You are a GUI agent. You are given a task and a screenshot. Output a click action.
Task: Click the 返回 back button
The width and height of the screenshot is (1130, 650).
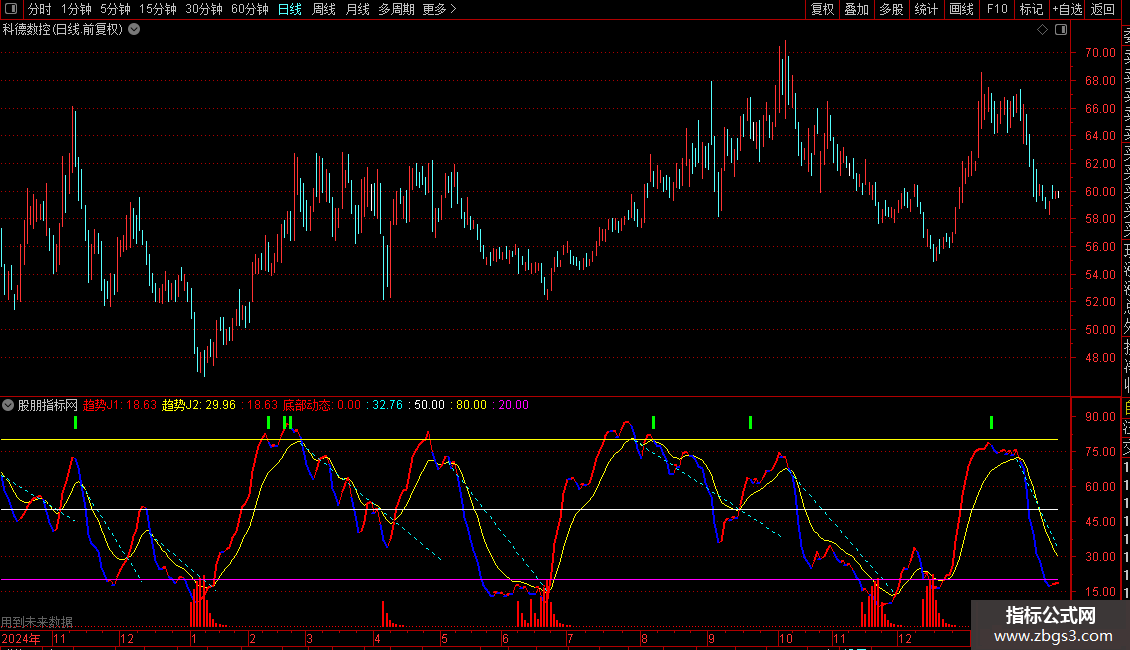(1102, 9)
